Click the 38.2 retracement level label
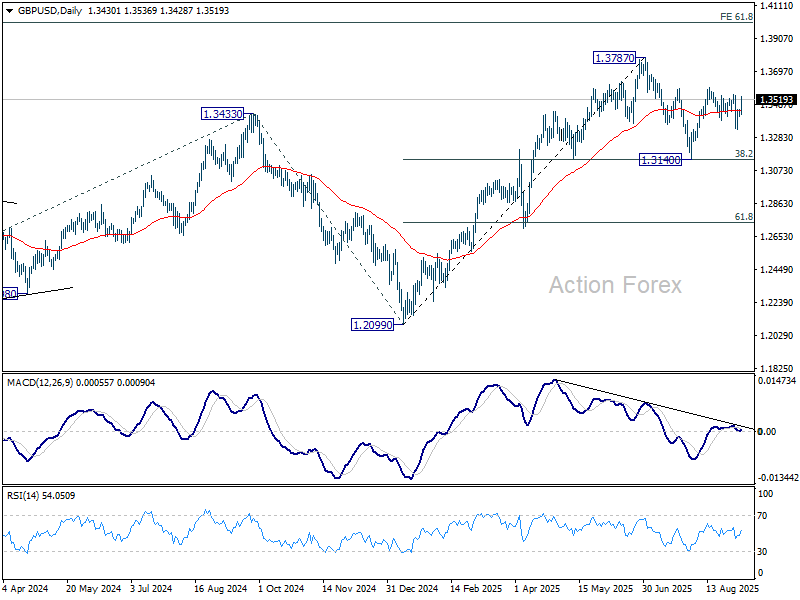 point(744,154)
